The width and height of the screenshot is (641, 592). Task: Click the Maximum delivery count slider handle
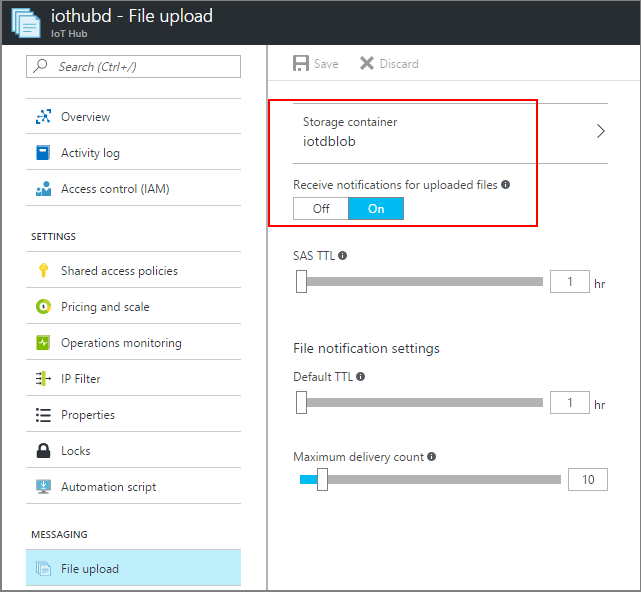pyautogui.click(x=322, y=479)
